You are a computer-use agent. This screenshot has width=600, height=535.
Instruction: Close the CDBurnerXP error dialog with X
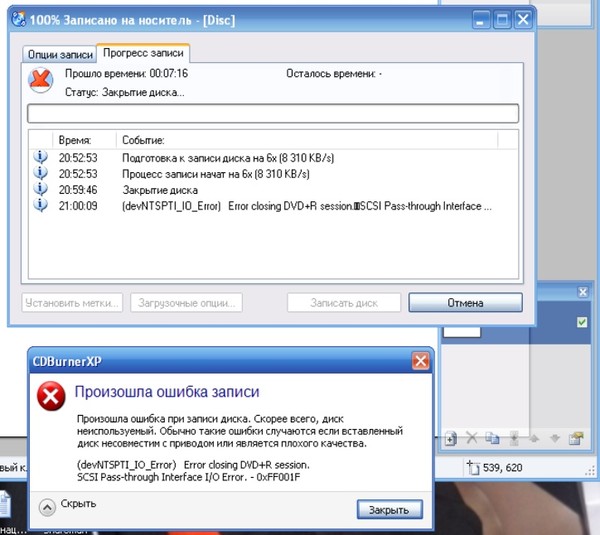click(x=421, y=361)
